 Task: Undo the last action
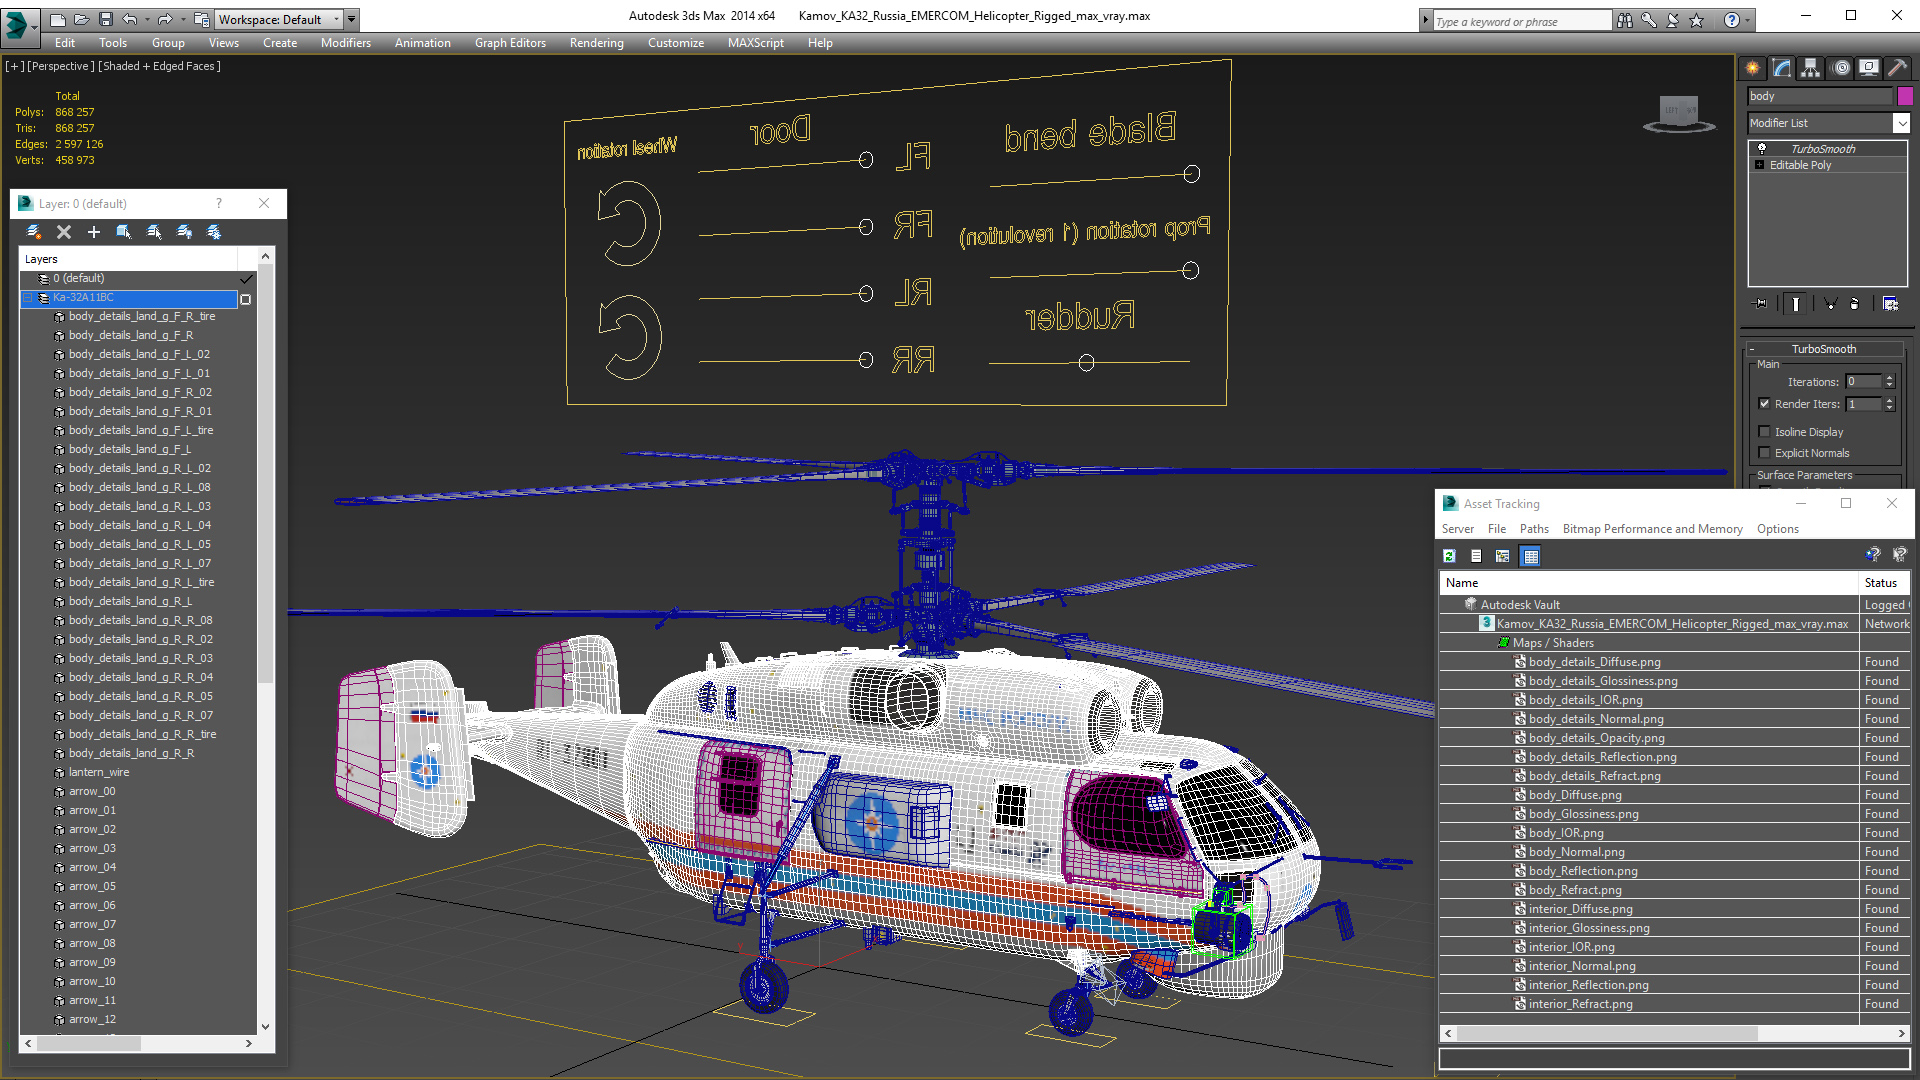(x=130, y=19)
